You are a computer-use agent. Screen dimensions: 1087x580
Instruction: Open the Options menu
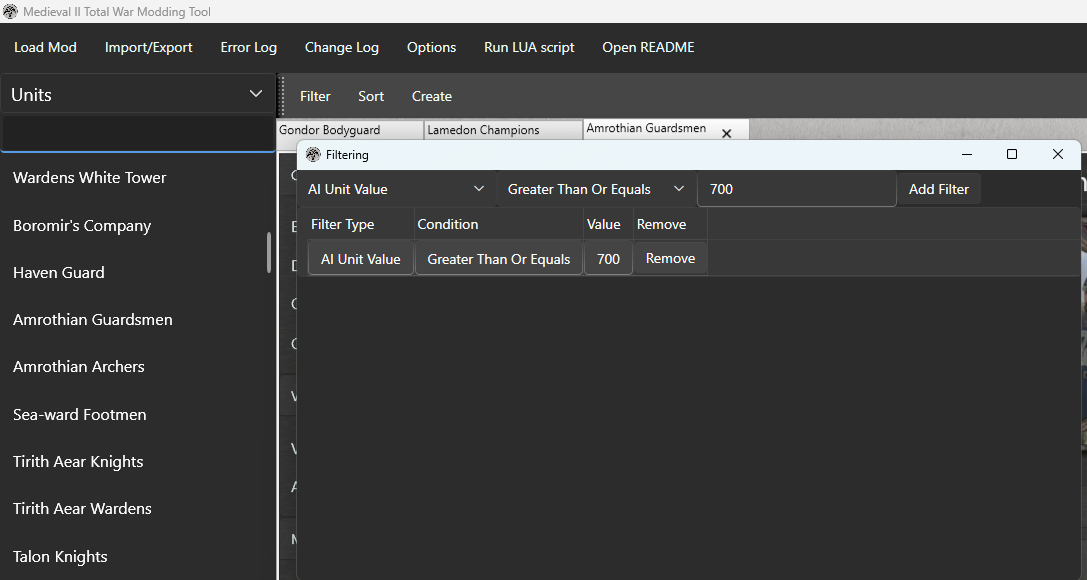[431, 47]
